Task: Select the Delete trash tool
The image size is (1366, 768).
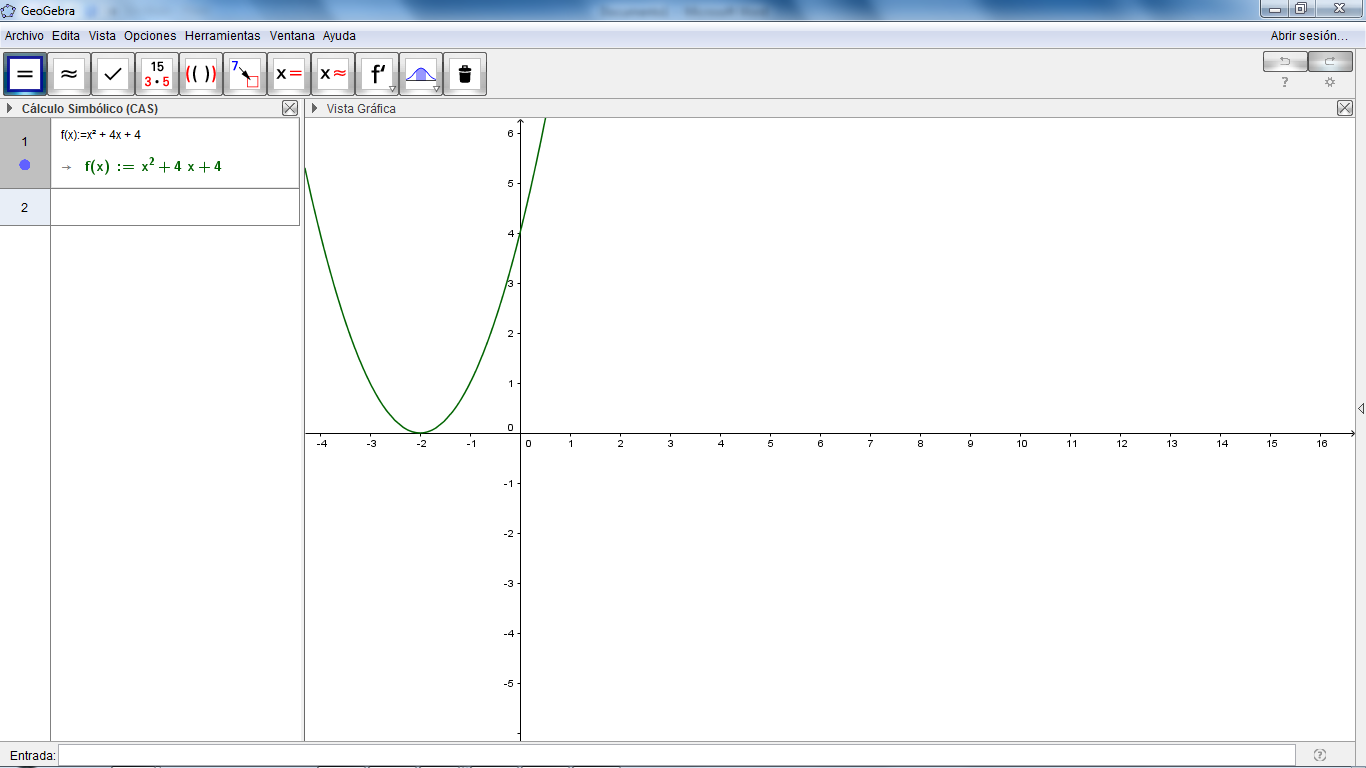Action: (465, 73)
